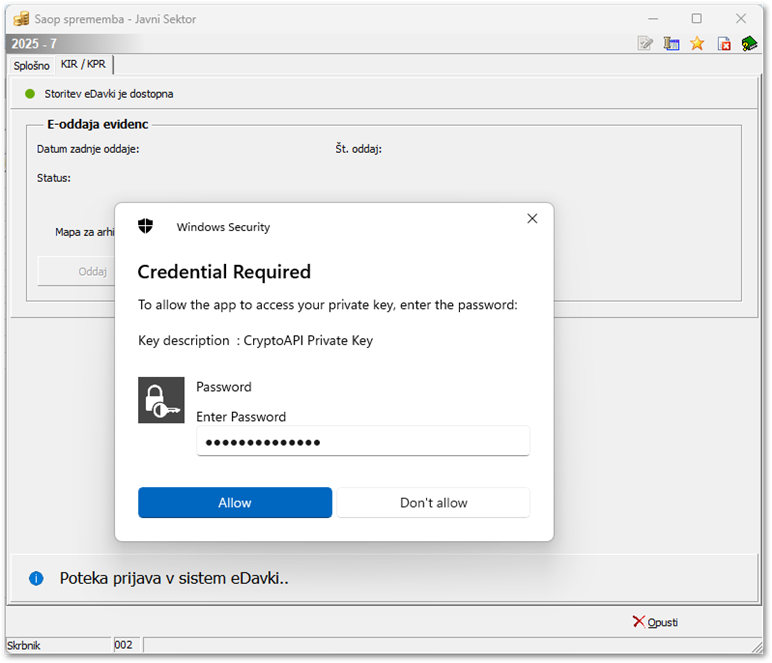Viewport: 772px width, 663px height.
Task: Click the Key description CryptoAPI Private Key text
Action: click(x=256, y=341)
